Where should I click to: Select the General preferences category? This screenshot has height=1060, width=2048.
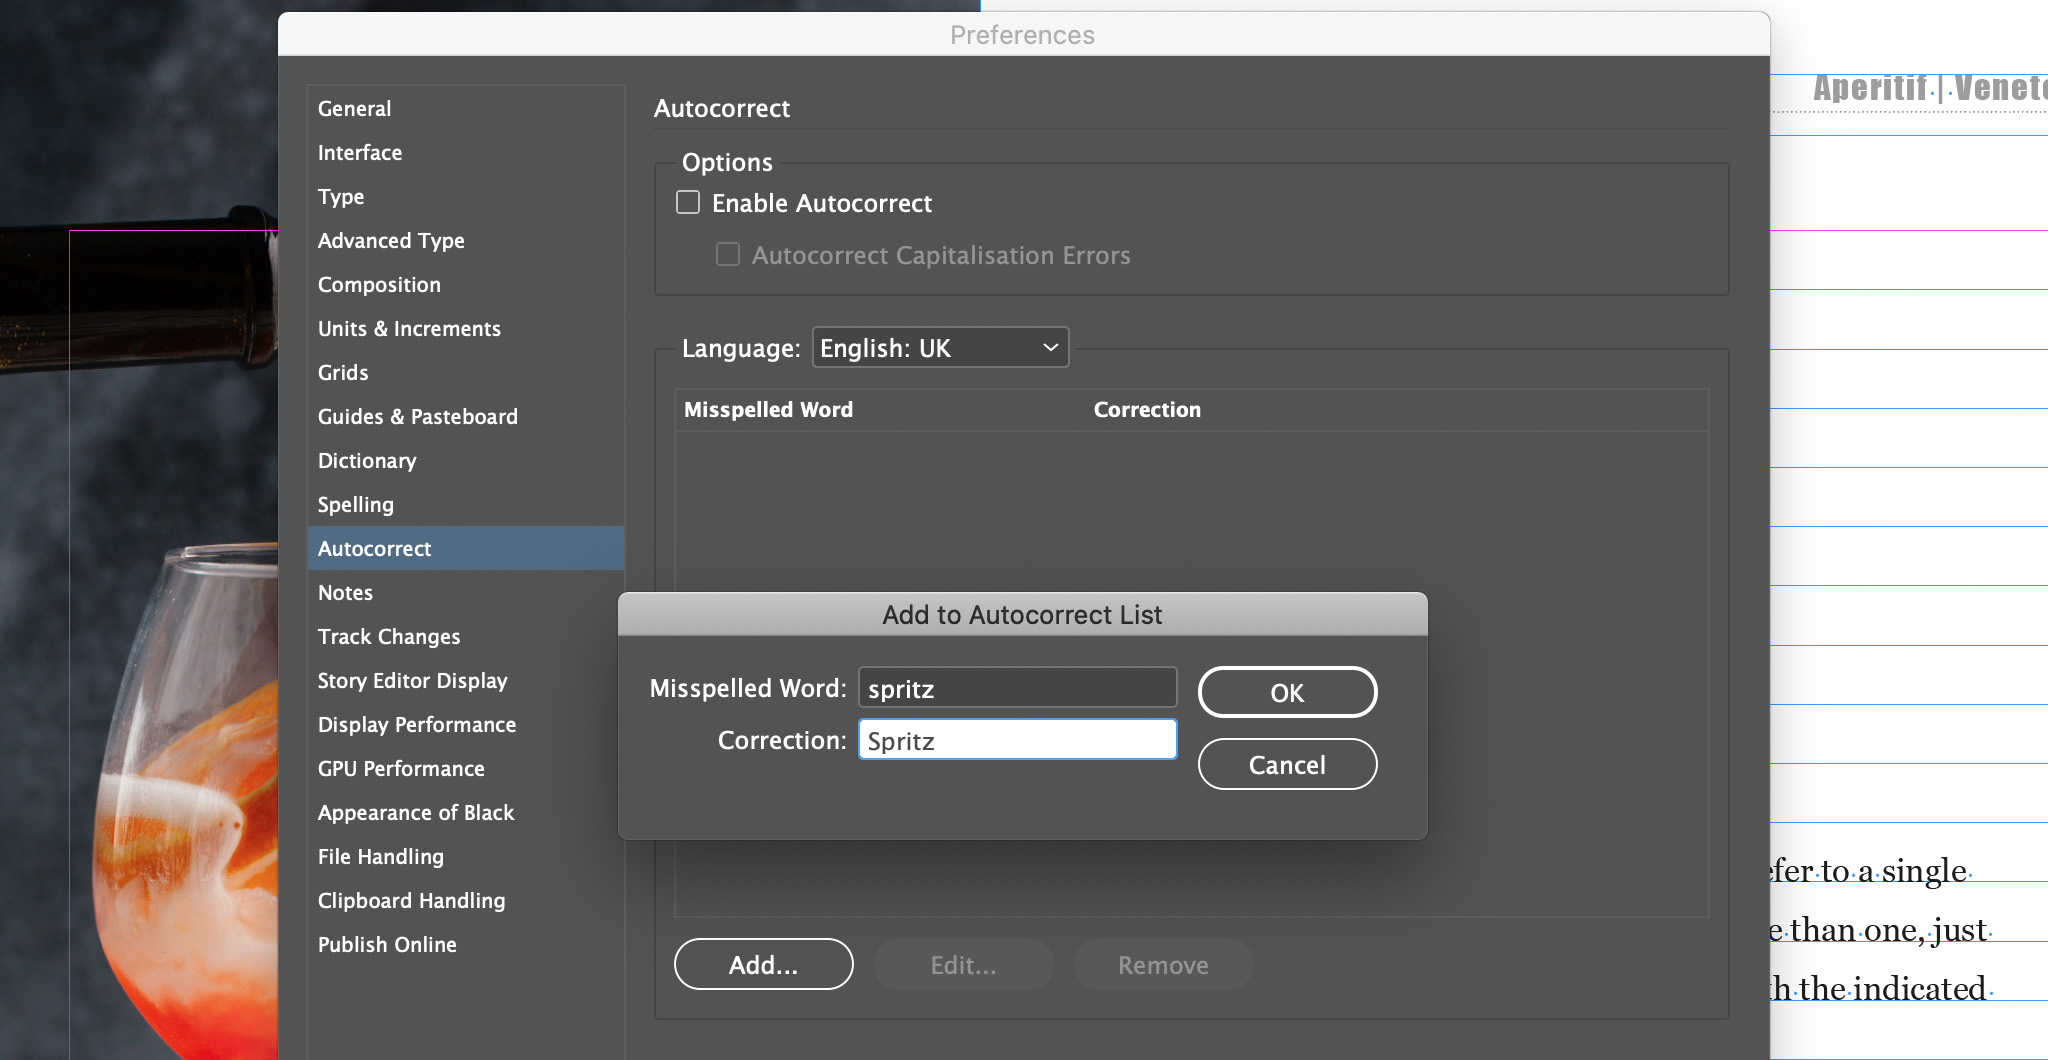[x=354, y=108]
